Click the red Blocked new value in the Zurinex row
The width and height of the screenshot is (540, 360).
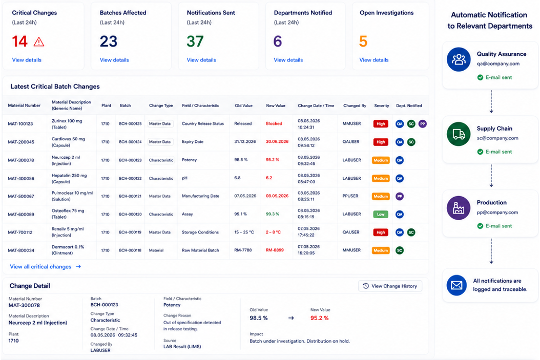point(274,123)
